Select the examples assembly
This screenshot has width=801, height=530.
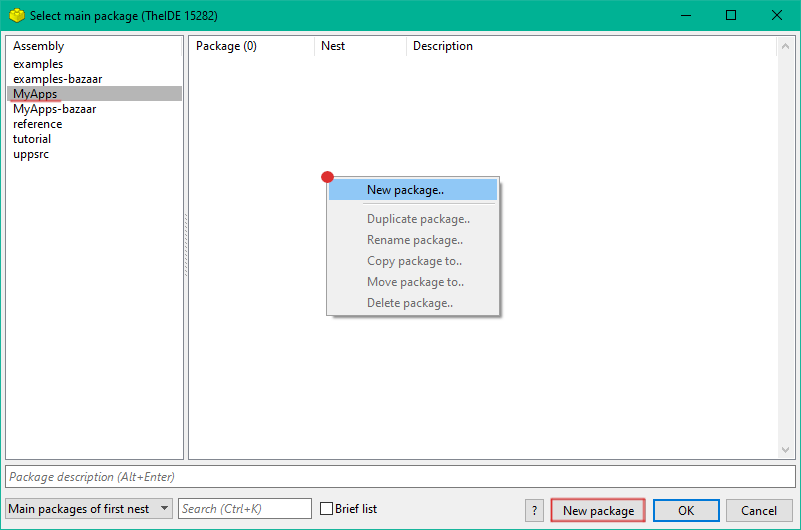coord(38,64)
